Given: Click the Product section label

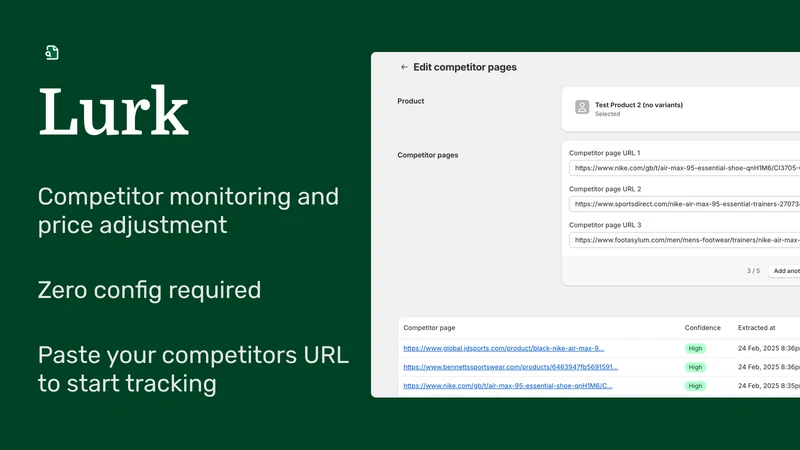Looking at the screenshot, I should coord(411,101).
